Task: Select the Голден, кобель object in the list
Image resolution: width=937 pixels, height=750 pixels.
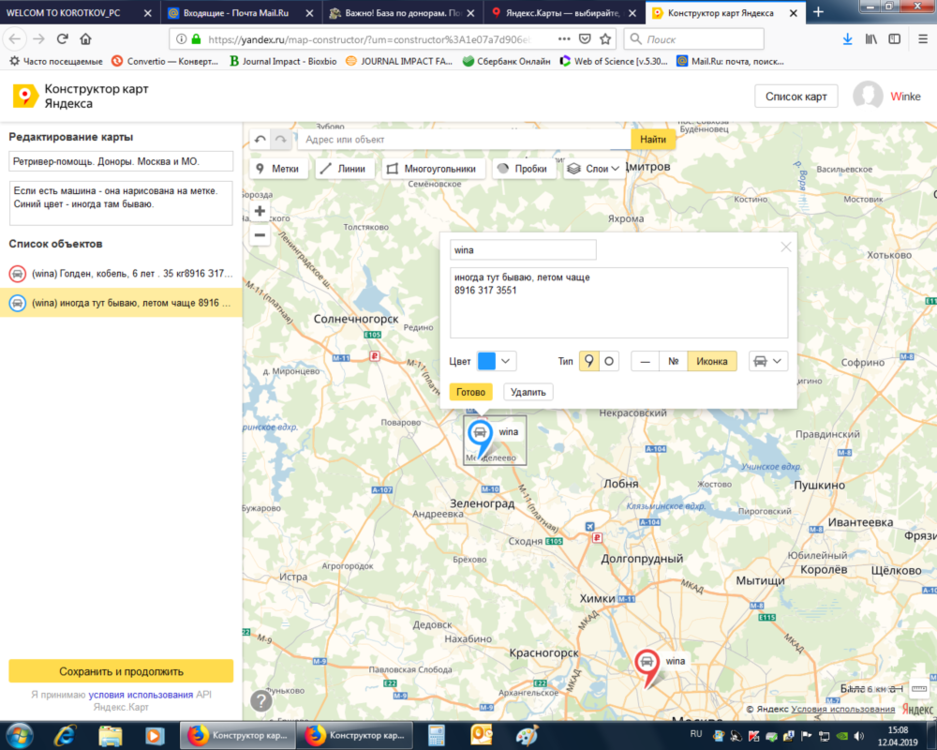Action: click(121, 273)
